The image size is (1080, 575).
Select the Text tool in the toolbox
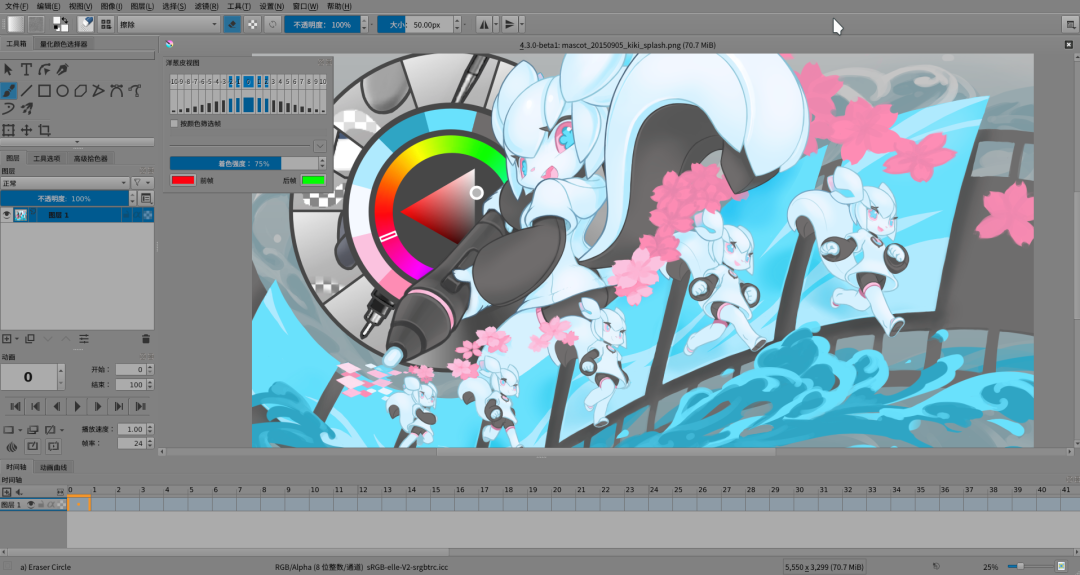click(x=26, y=70)
